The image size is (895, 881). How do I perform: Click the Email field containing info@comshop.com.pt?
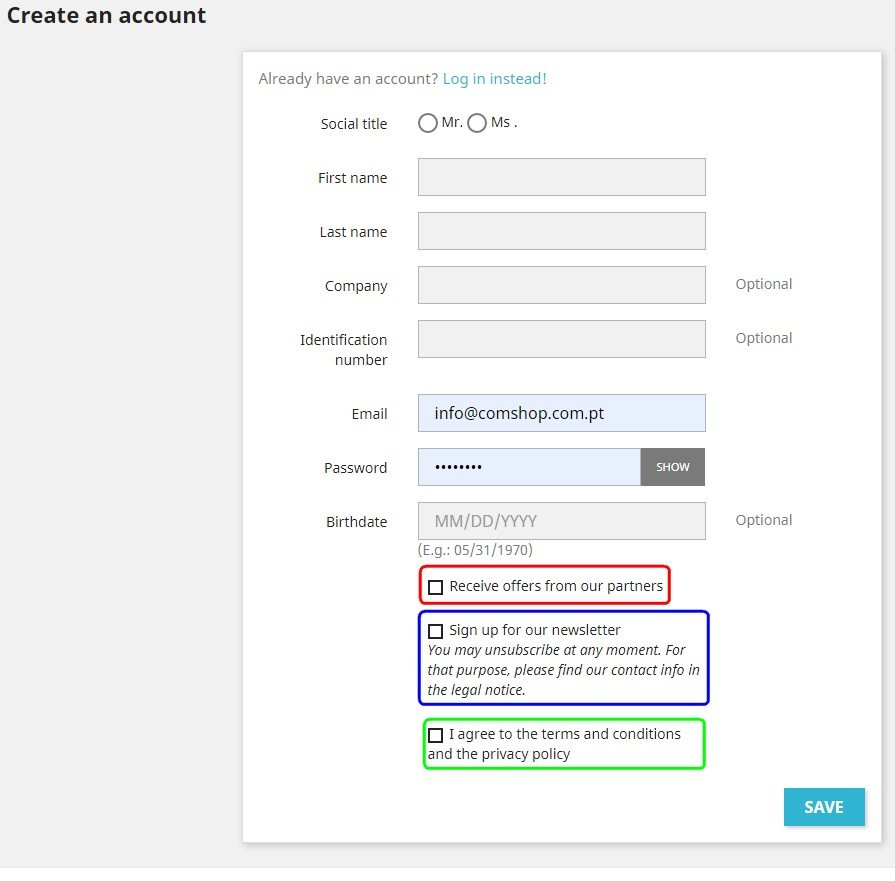[561, 413]
